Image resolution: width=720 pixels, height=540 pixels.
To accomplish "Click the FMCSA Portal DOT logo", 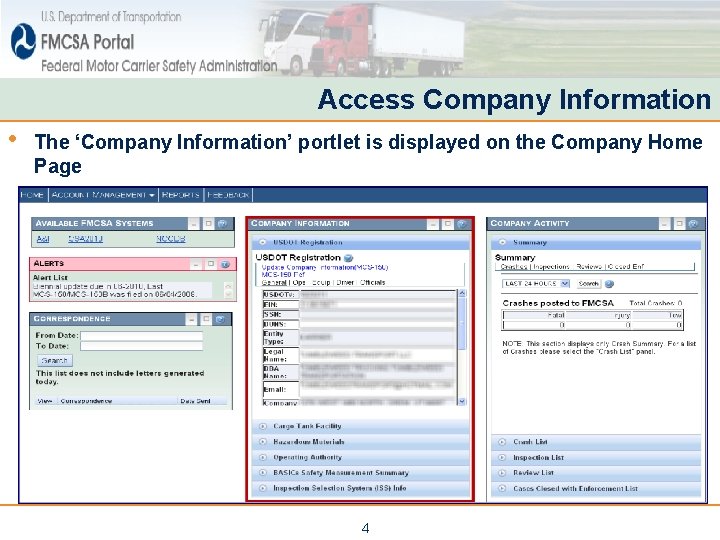I will tap(23, 41).
